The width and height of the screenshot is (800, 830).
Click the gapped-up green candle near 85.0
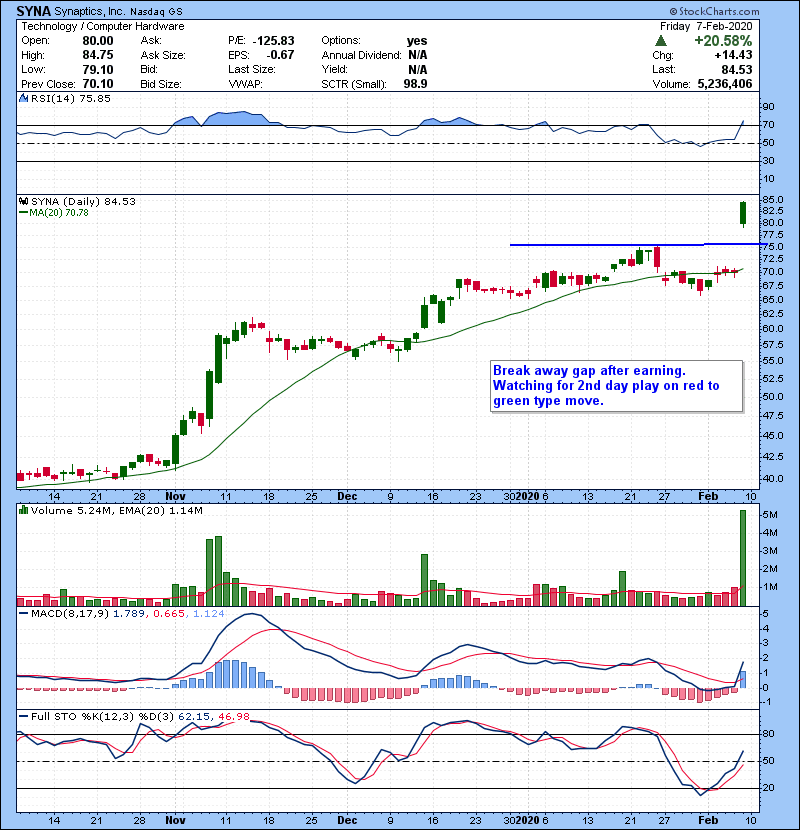pyautogui.click(x=743, y=214)
